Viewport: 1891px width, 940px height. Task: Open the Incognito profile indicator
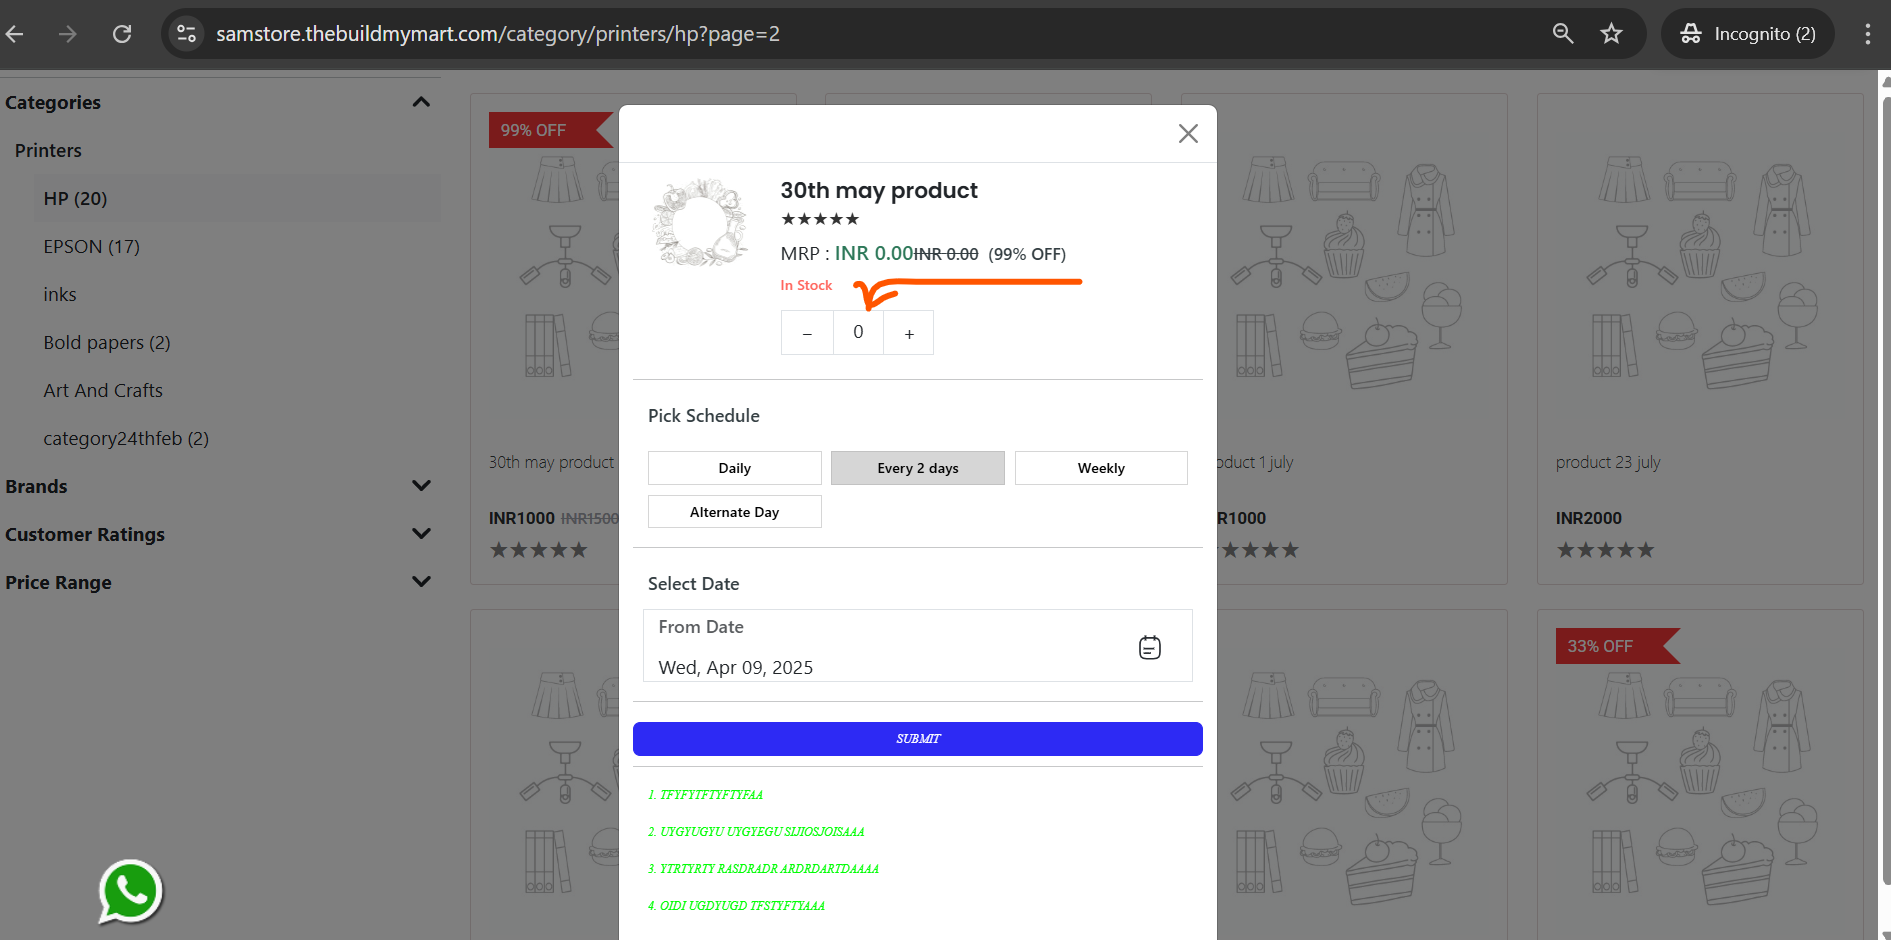[1748, 34]
